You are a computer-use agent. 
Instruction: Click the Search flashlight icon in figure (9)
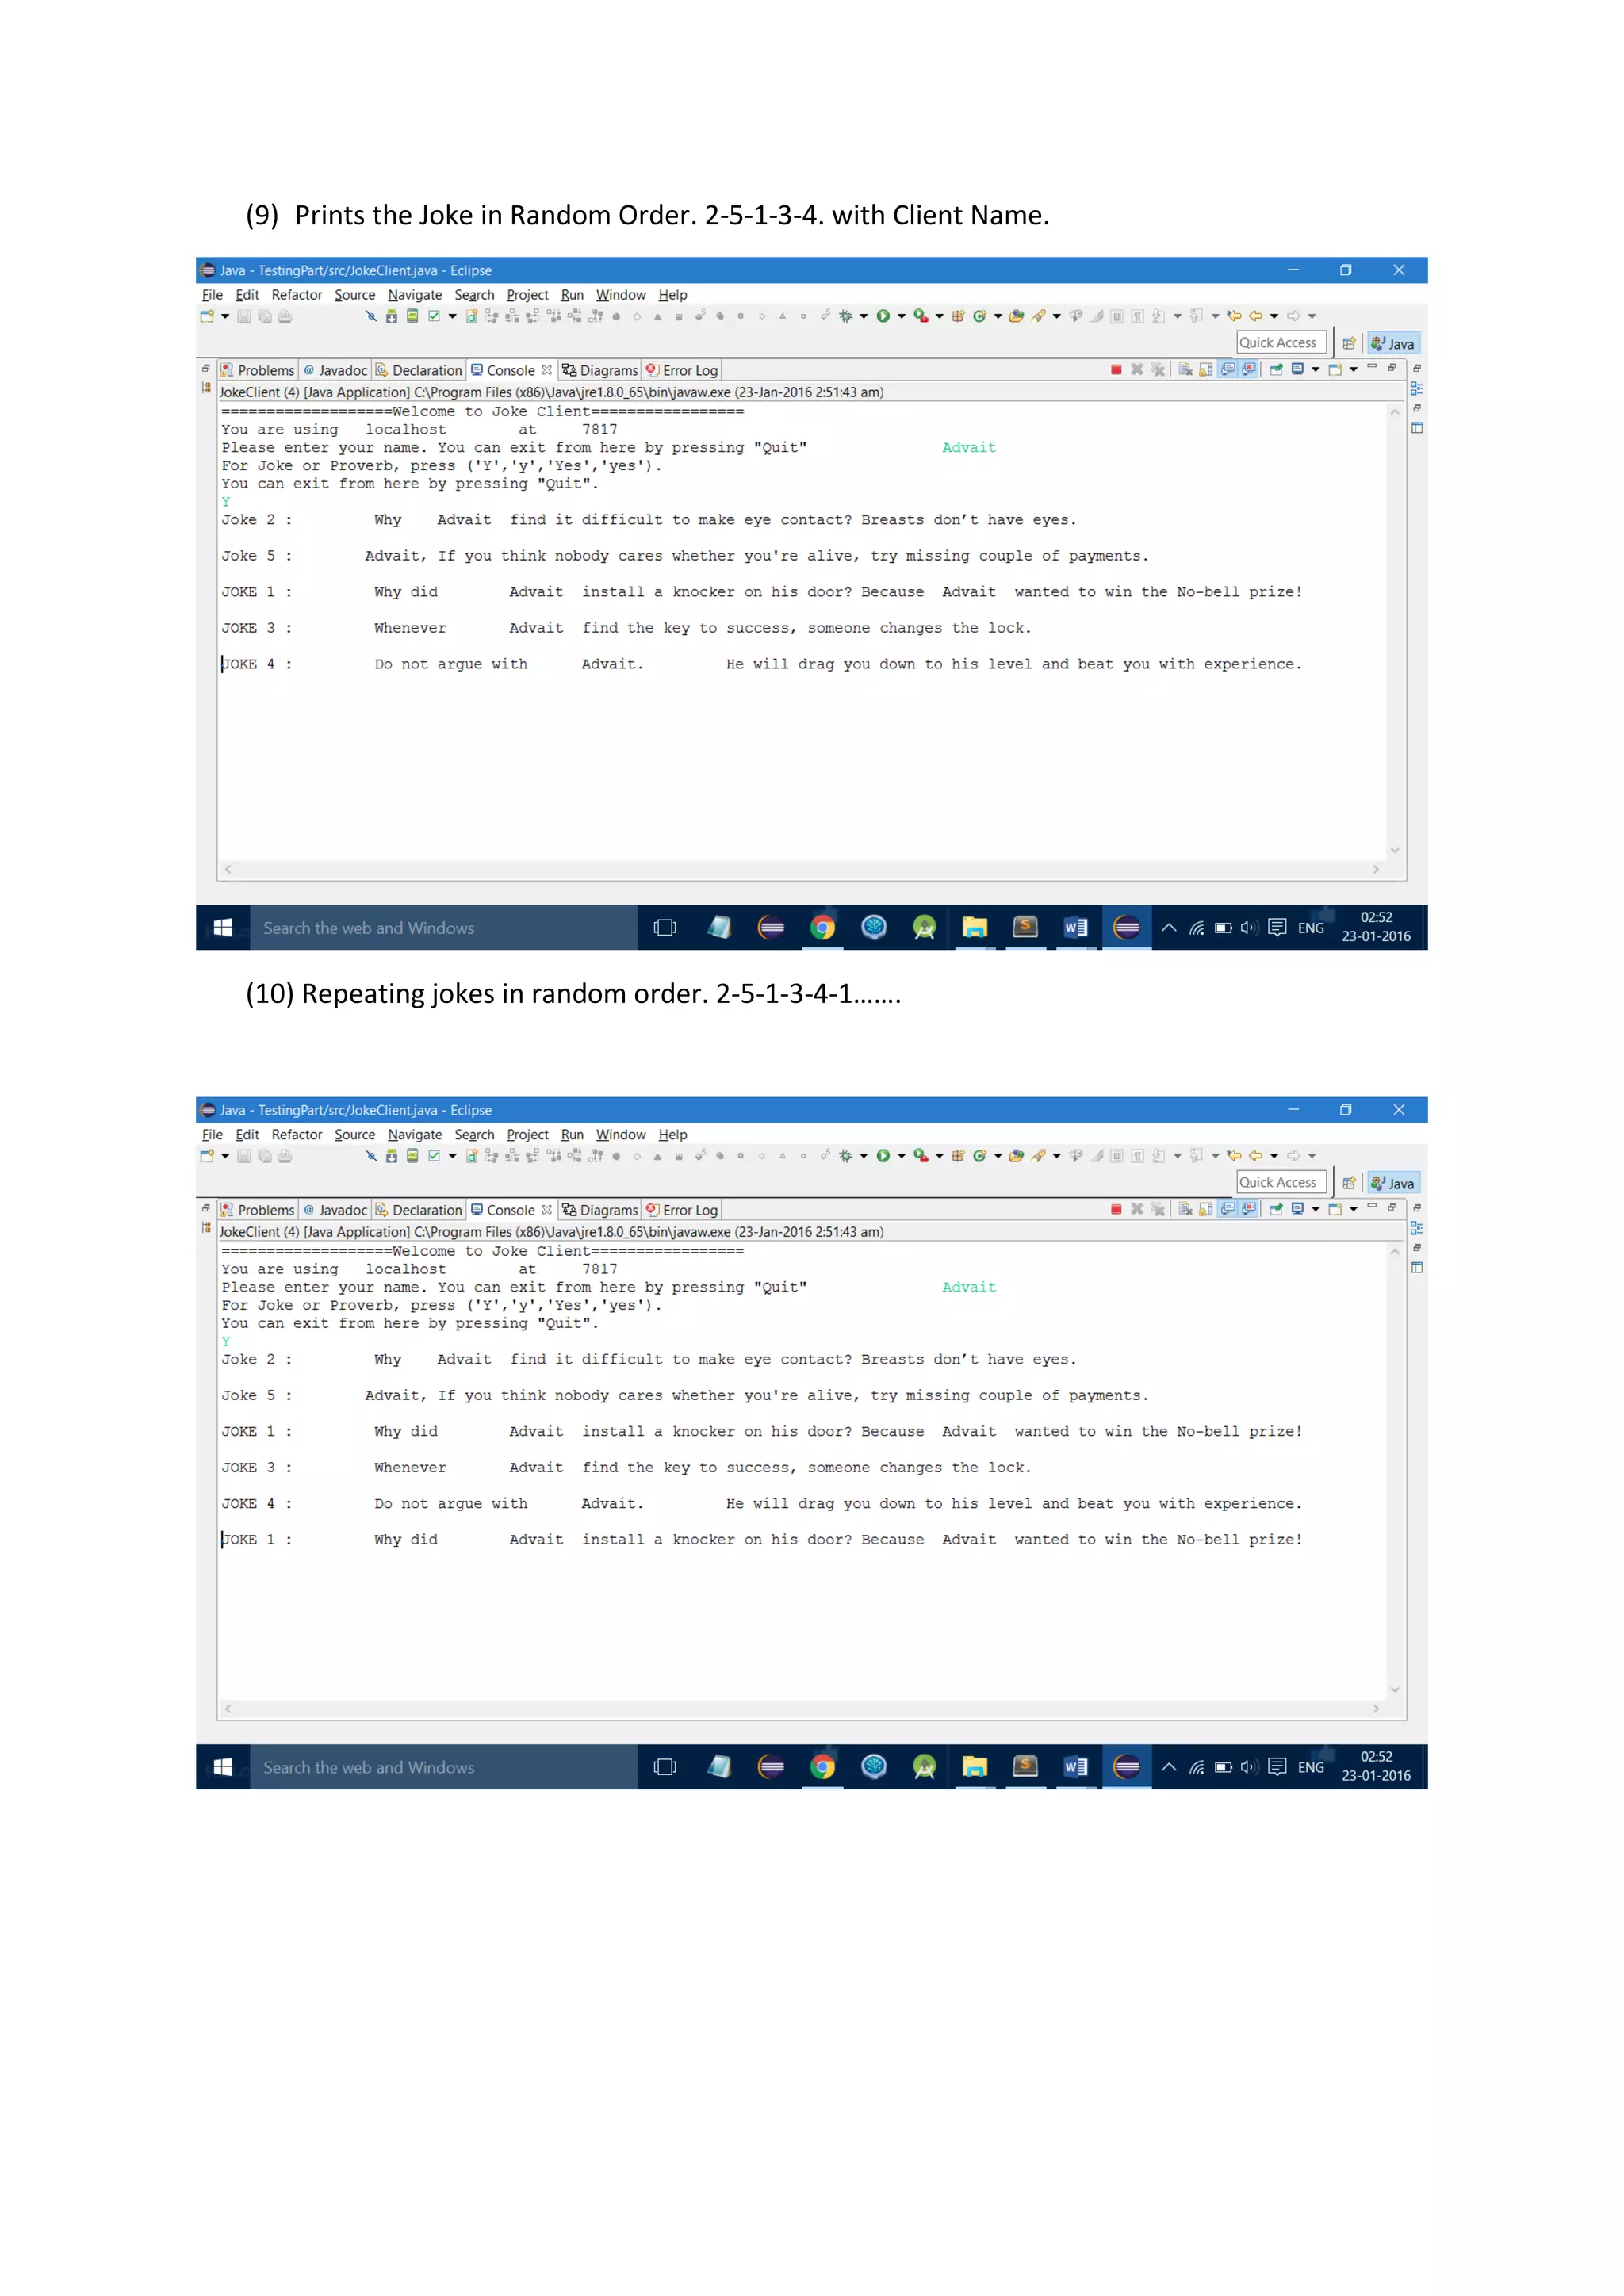pyautogui.click(x=1039, y=316)
